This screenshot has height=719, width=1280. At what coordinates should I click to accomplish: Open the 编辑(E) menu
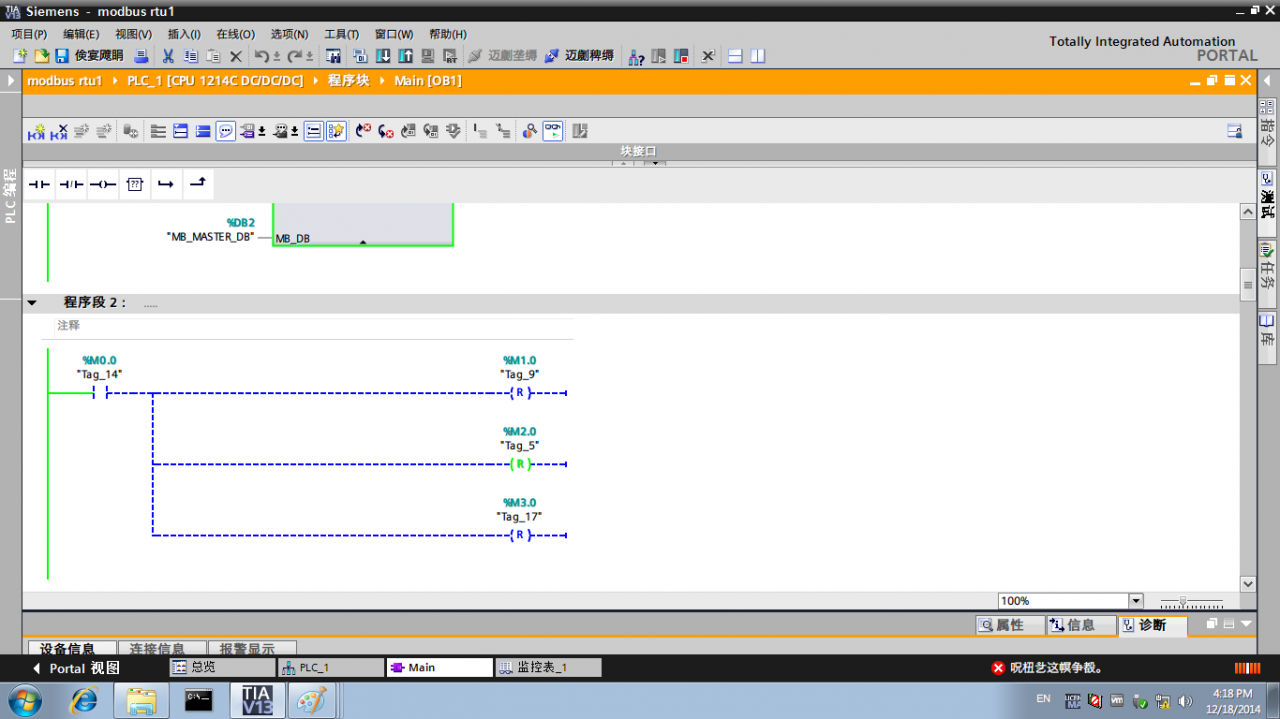[x=81, y=34]
